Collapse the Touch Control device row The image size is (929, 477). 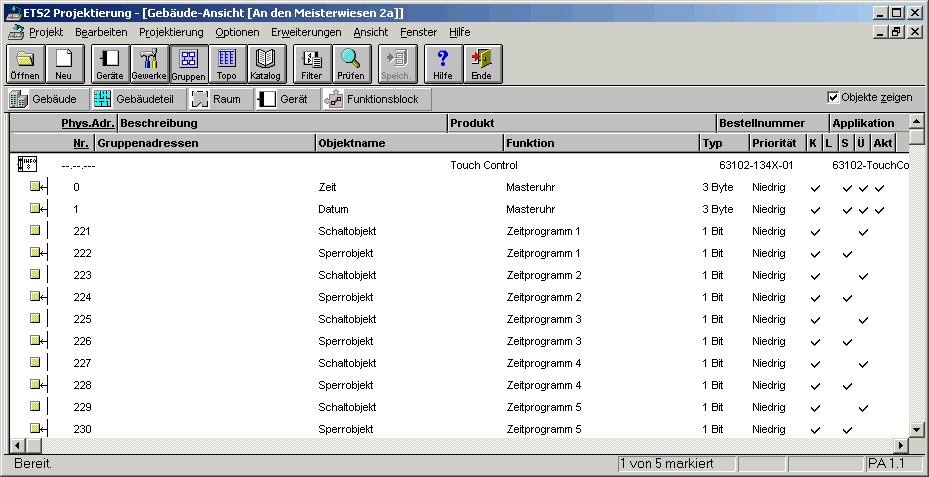pyautogui.click(x=28, y=165)
